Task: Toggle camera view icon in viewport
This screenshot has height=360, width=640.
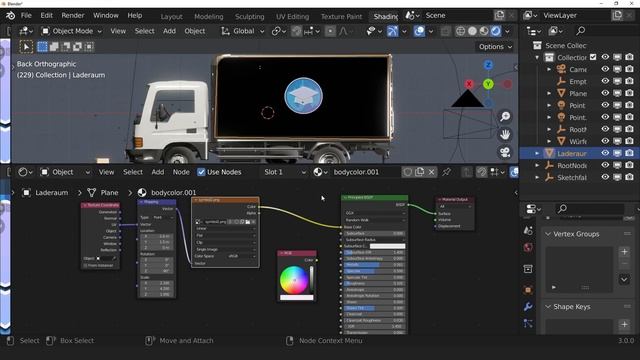Action: (x=505, y=152)
